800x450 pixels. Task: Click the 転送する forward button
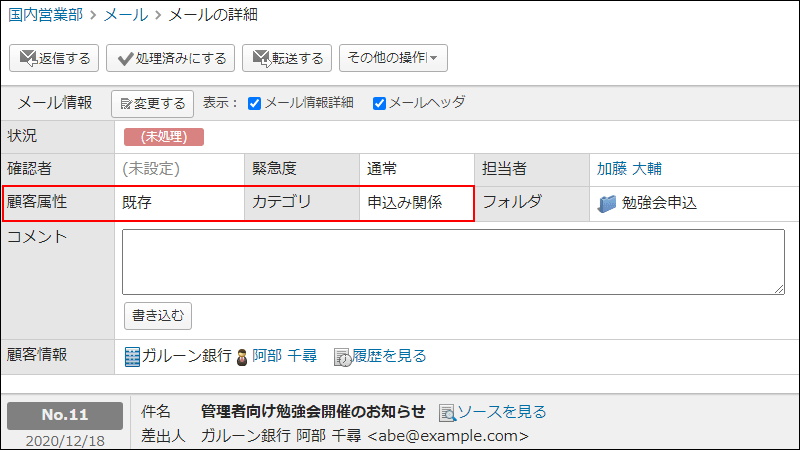point(287,58)
